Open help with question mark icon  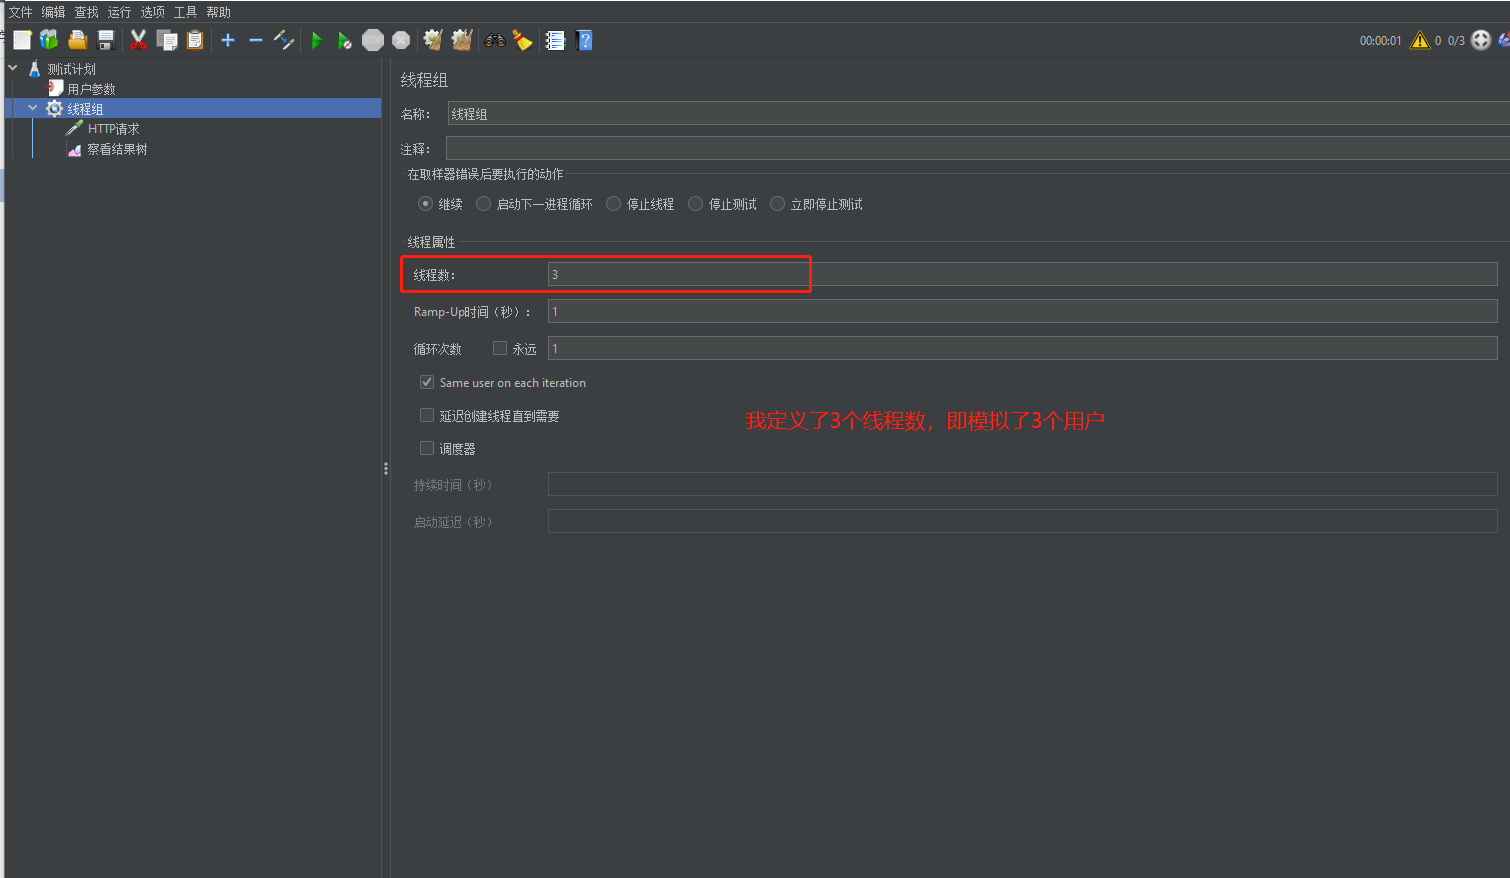tap(585, 40)
